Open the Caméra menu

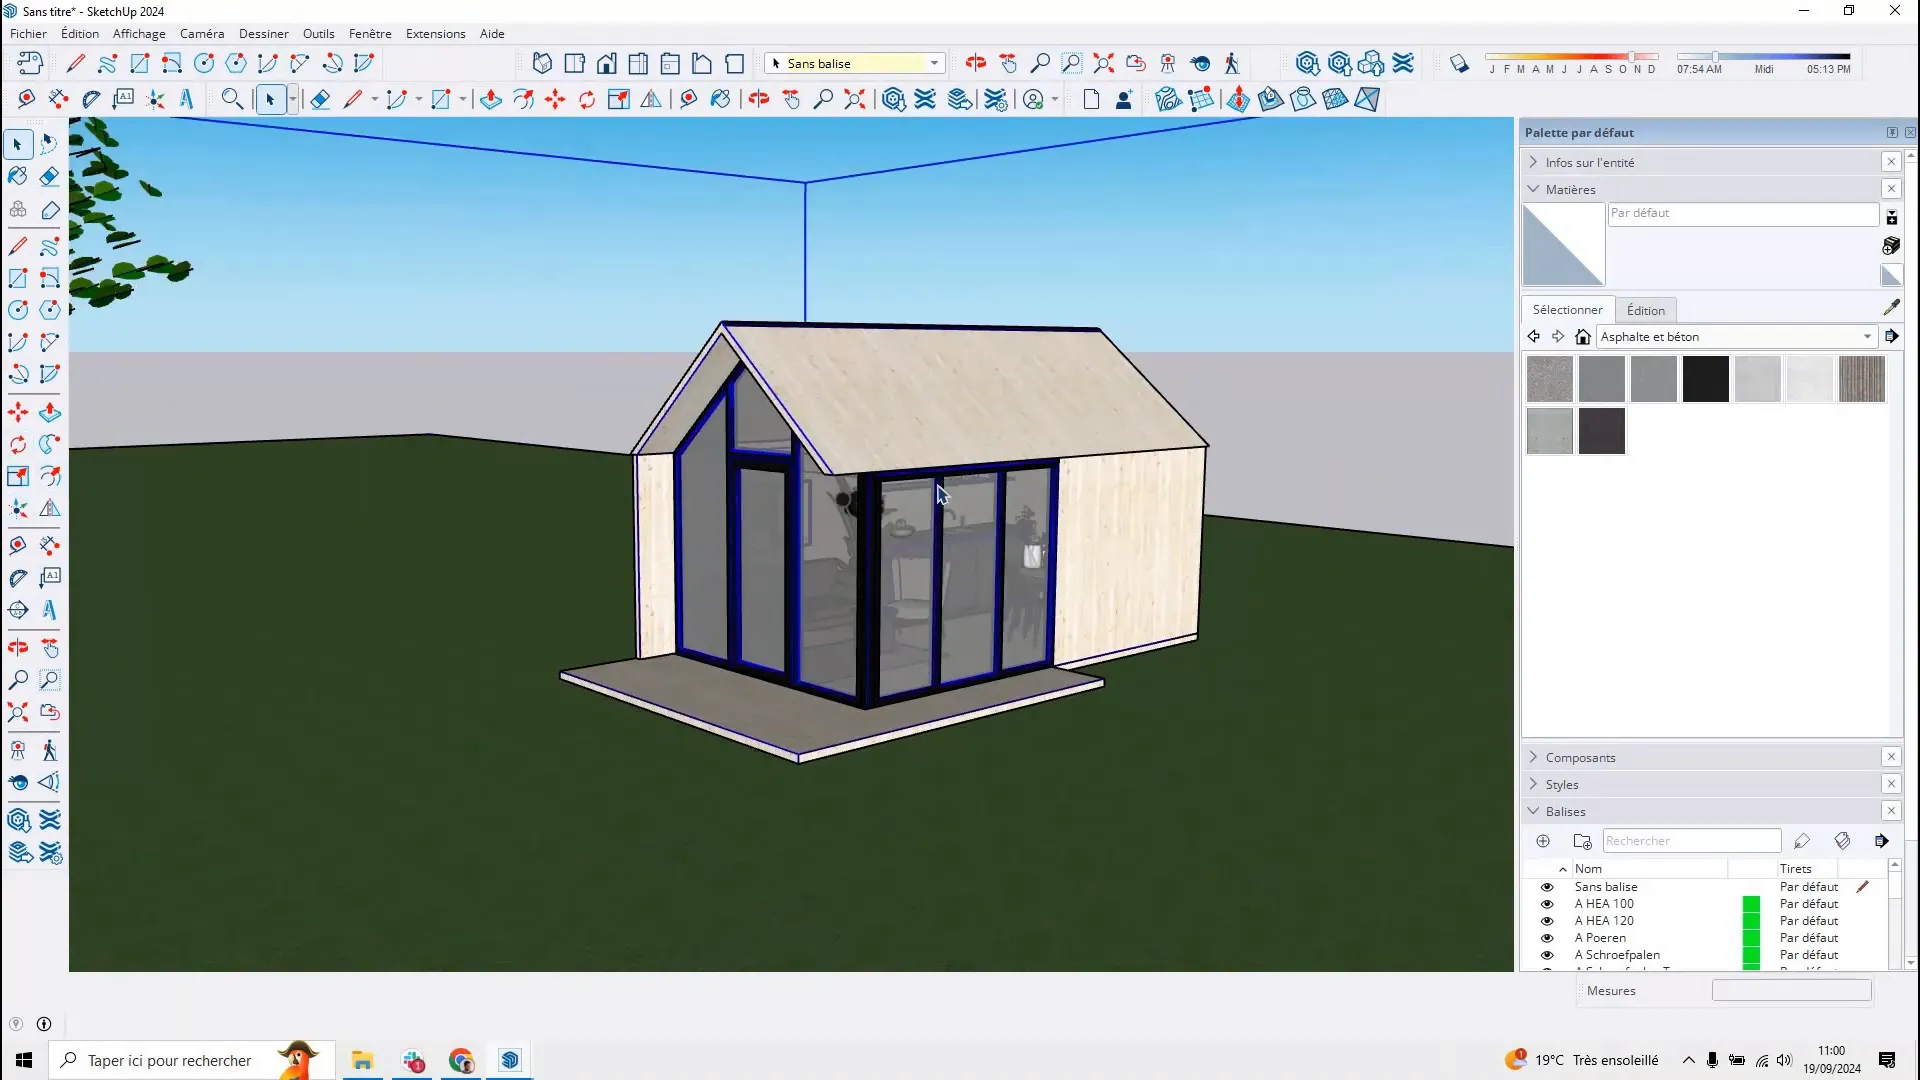click(202, 33)
